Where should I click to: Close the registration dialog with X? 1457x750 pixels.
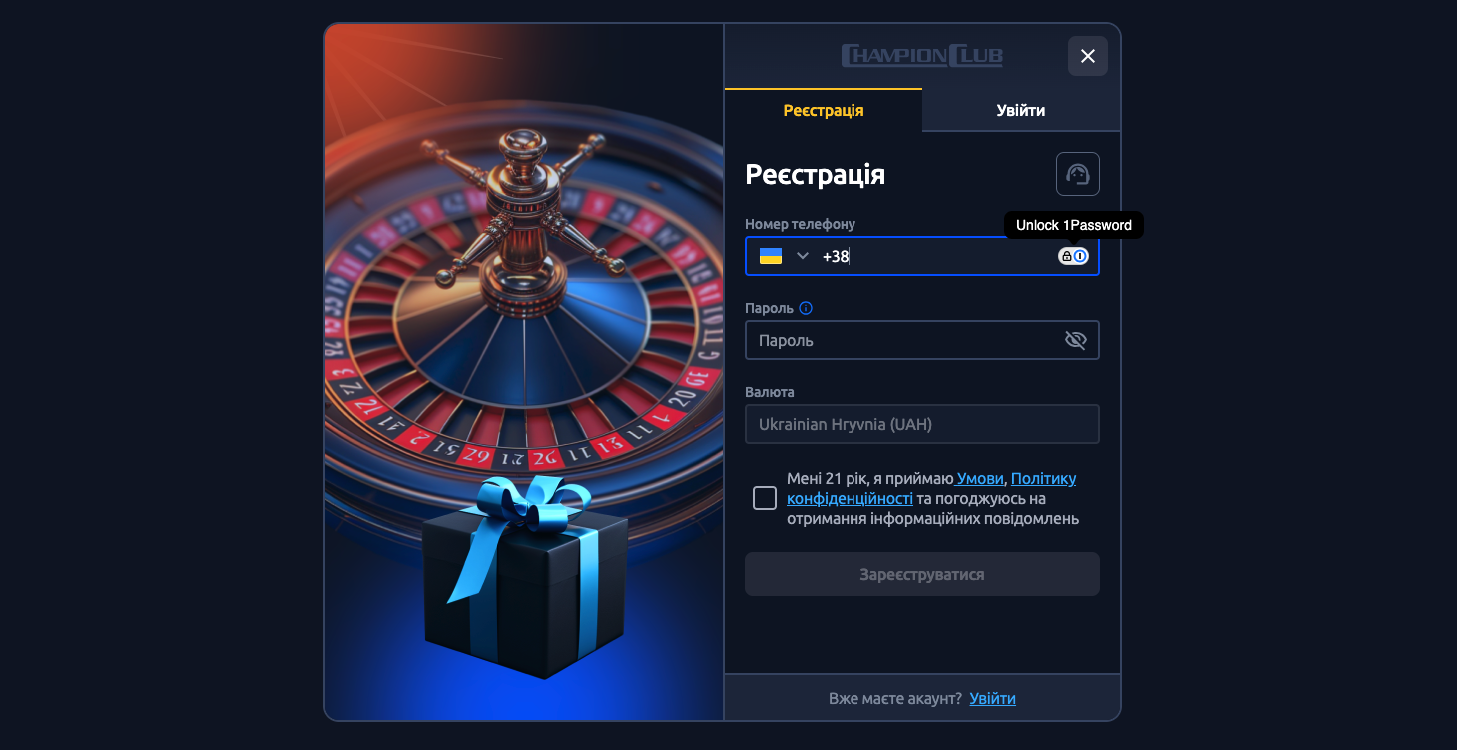click(1088, 56)
